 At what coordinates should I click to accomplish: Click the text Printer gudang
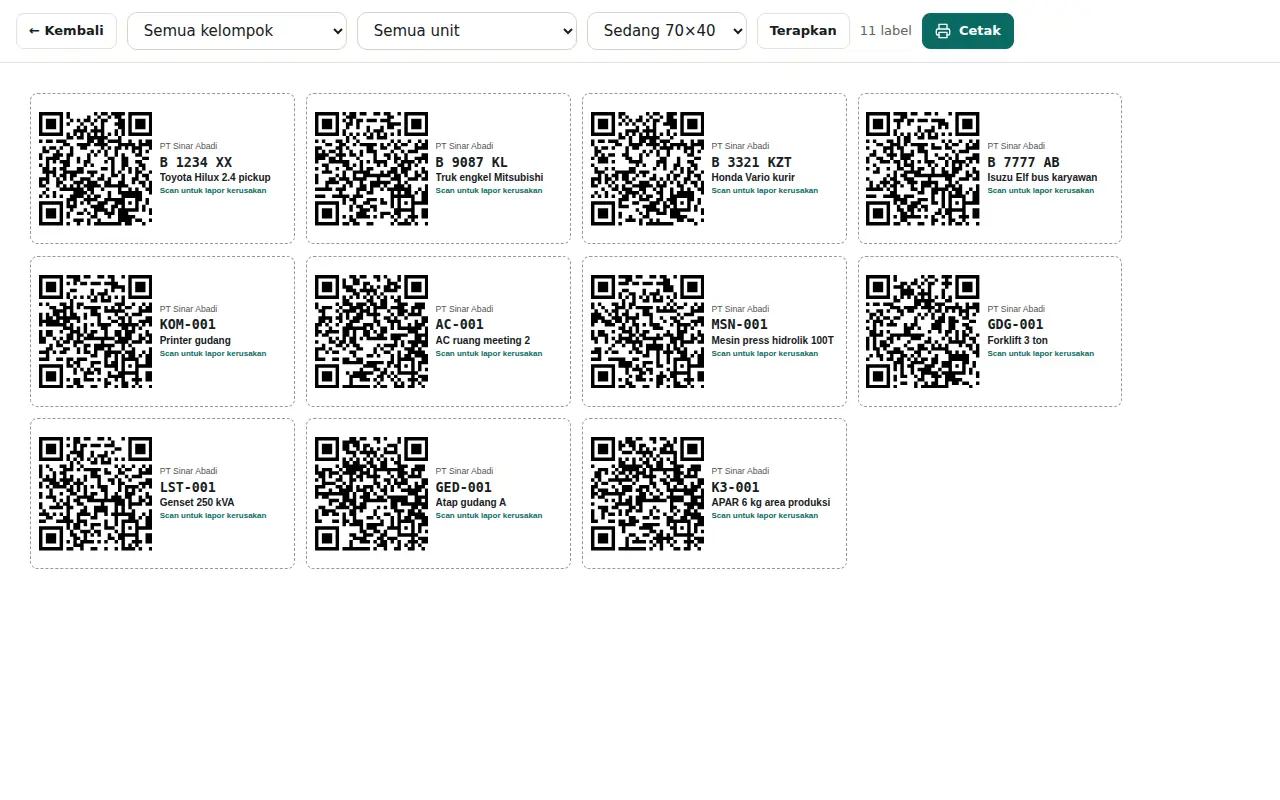195,341
